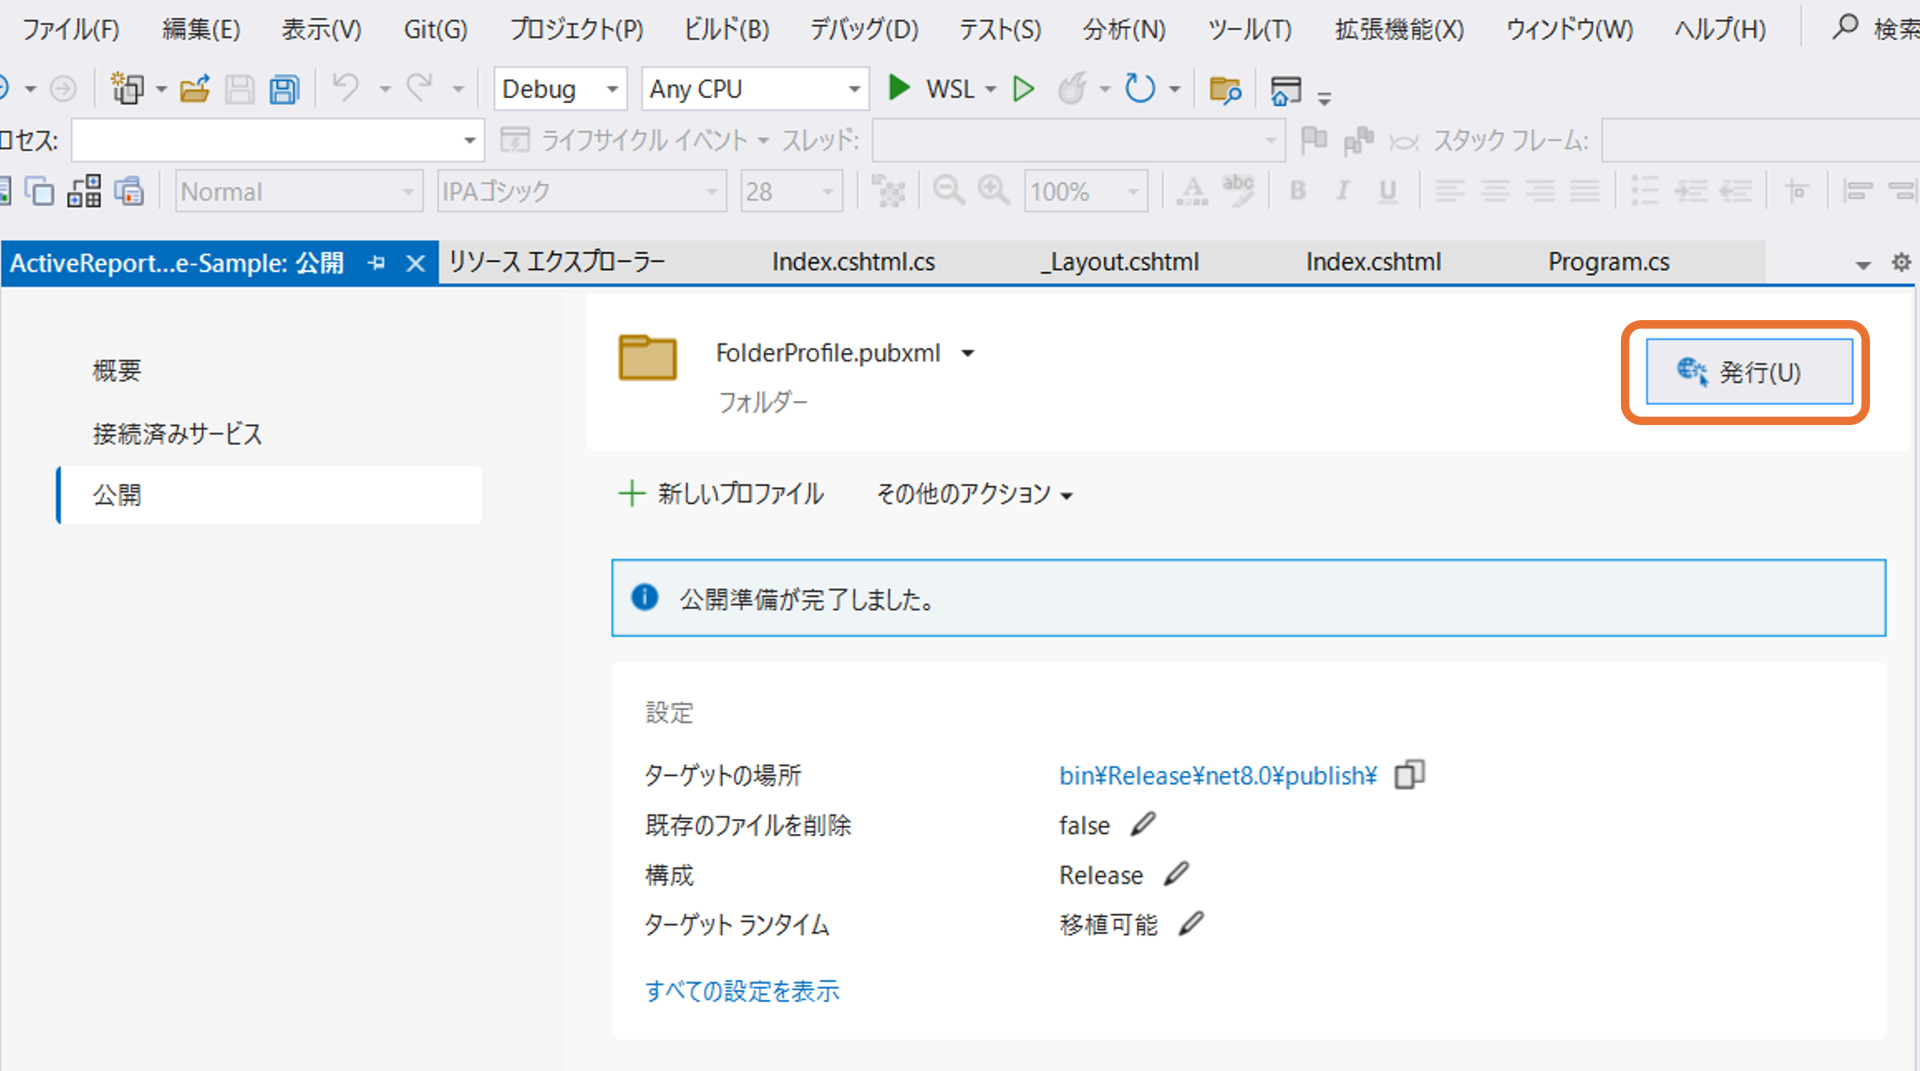Open the 編集(E) menu

click(x=201, y=29)
